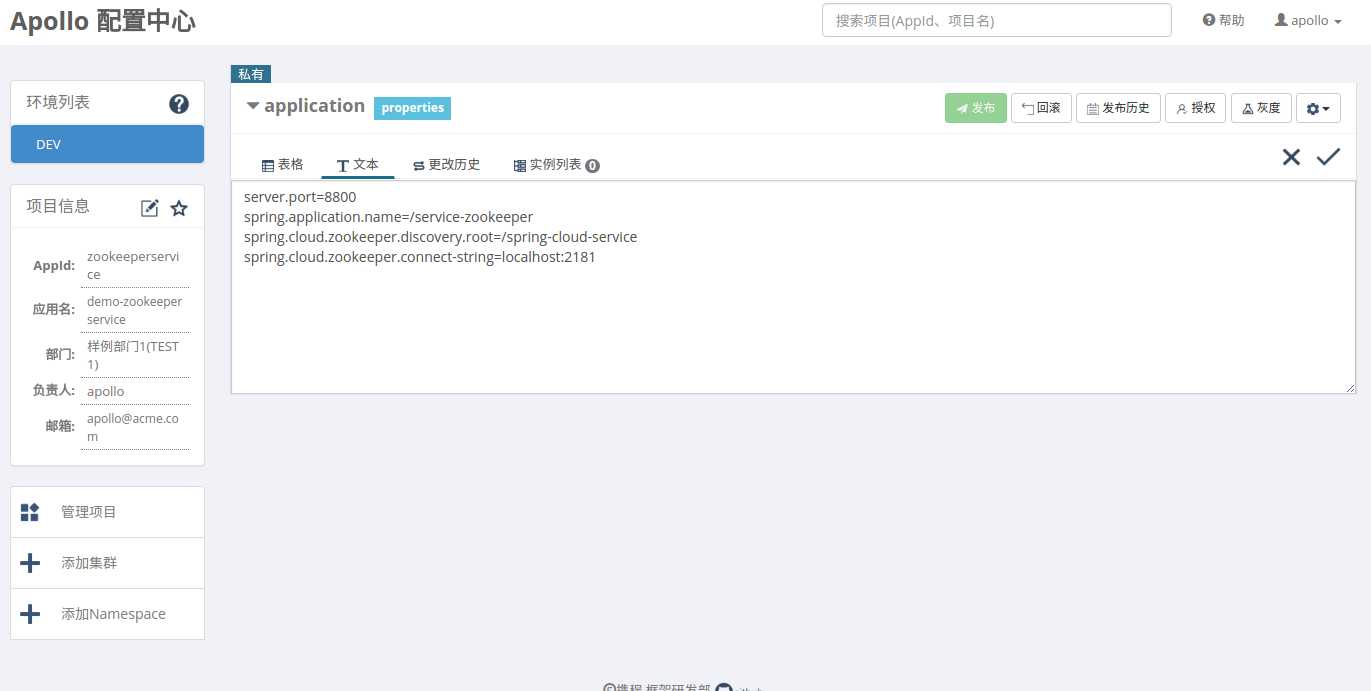Click the edit project info pencil icon
This screenshot has width=1371, height=691.
coord(150,208)
